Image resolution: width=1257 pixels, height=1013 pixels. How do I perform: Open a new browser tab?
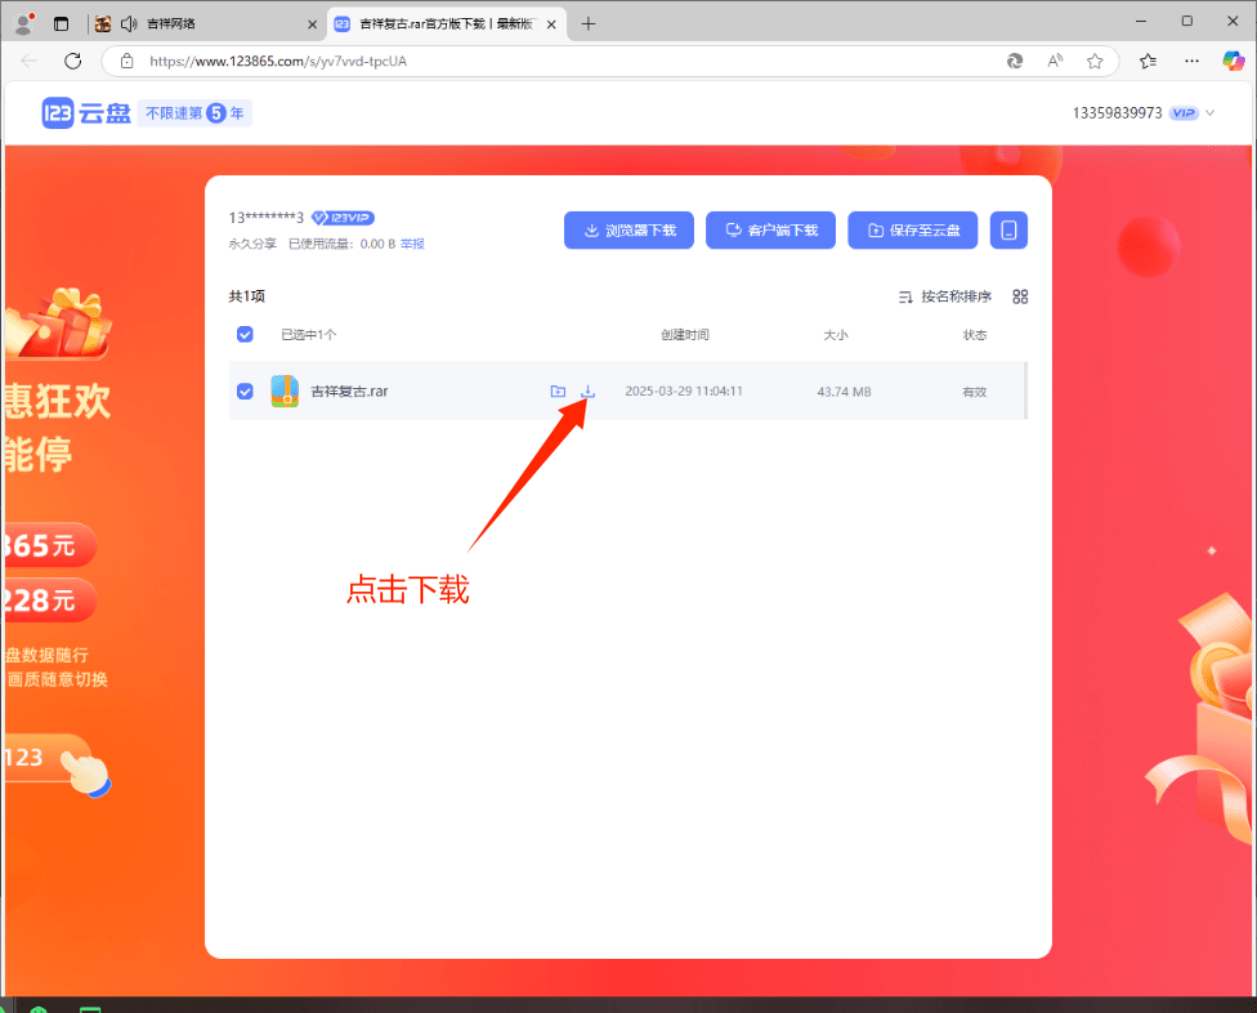click(588, 23)
